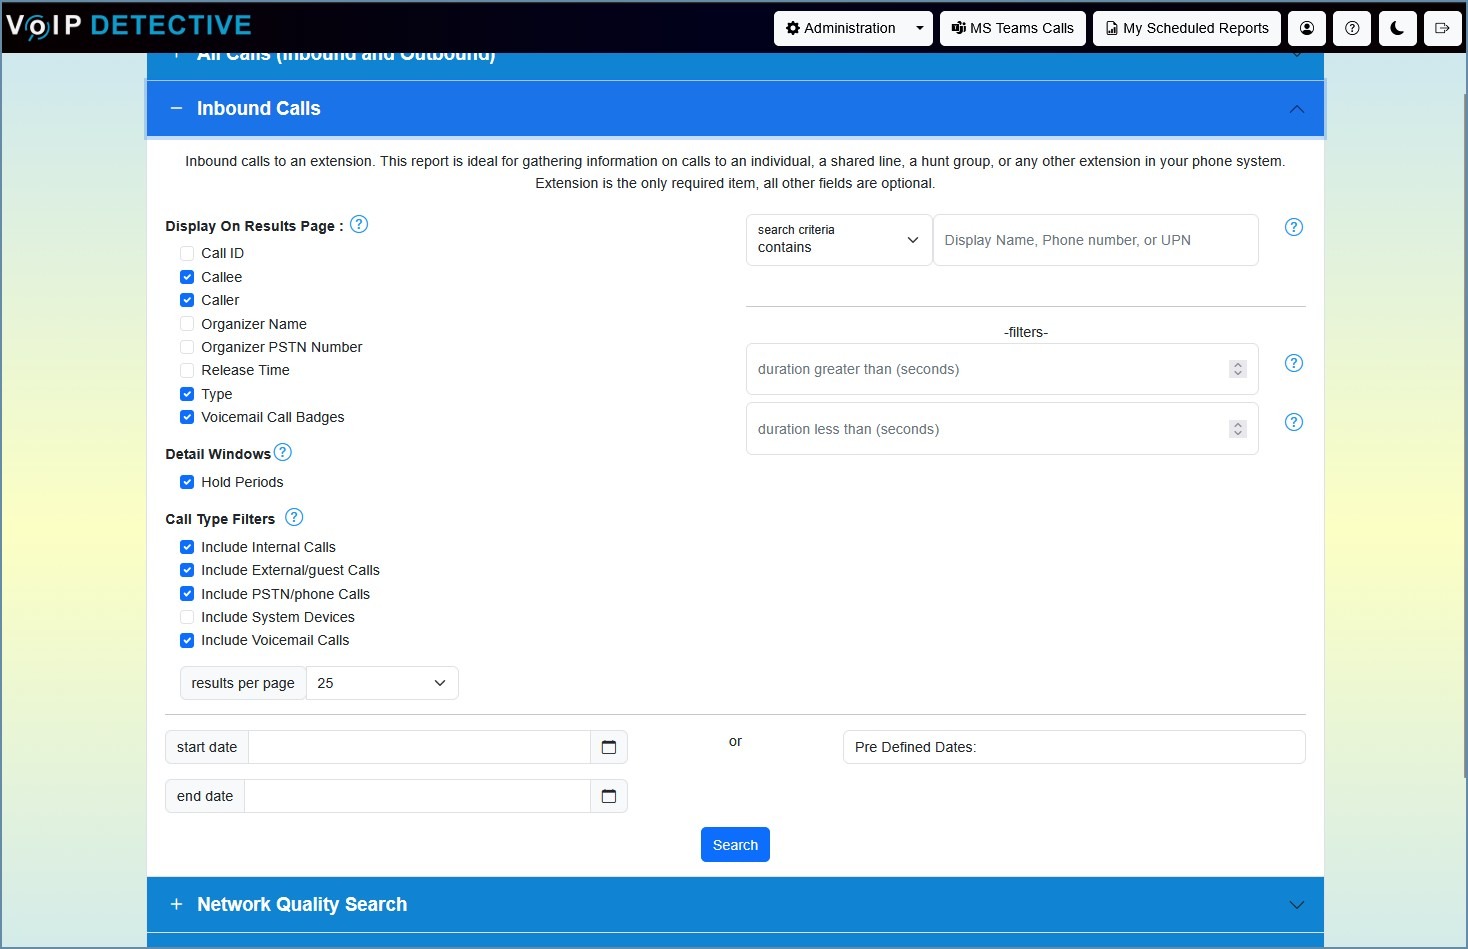The width and height of the screenshot is (1468, 949).
Task: Open the start date calendar picker
Action: coord(608,747)
